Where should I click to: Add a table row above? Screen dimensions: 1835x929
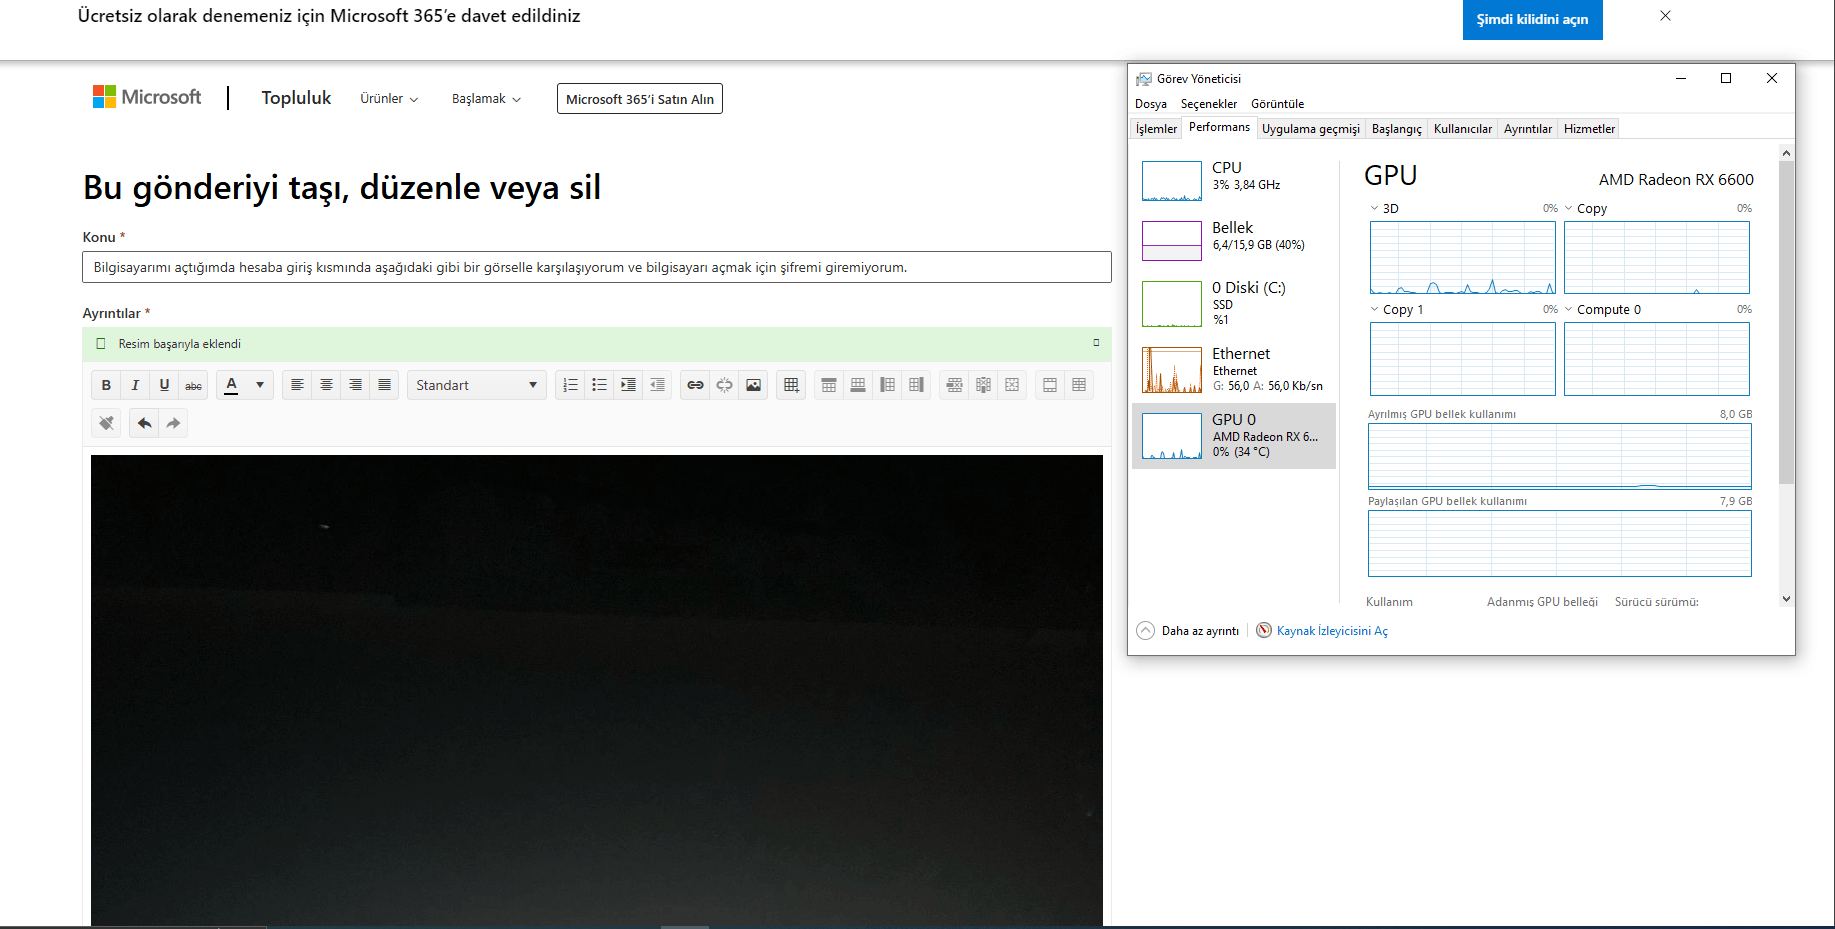click(x=829, y=385)
